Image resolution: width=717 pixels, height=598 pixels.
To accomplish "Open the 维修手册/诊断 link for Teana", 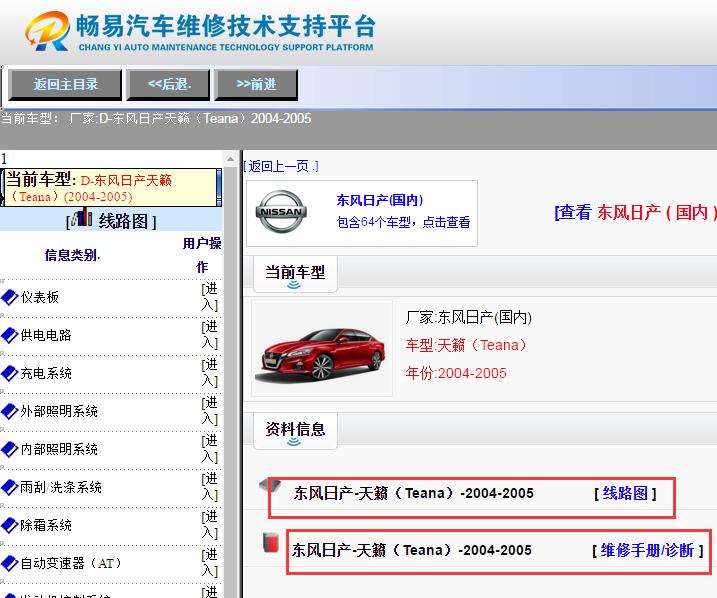I will 647,550.
